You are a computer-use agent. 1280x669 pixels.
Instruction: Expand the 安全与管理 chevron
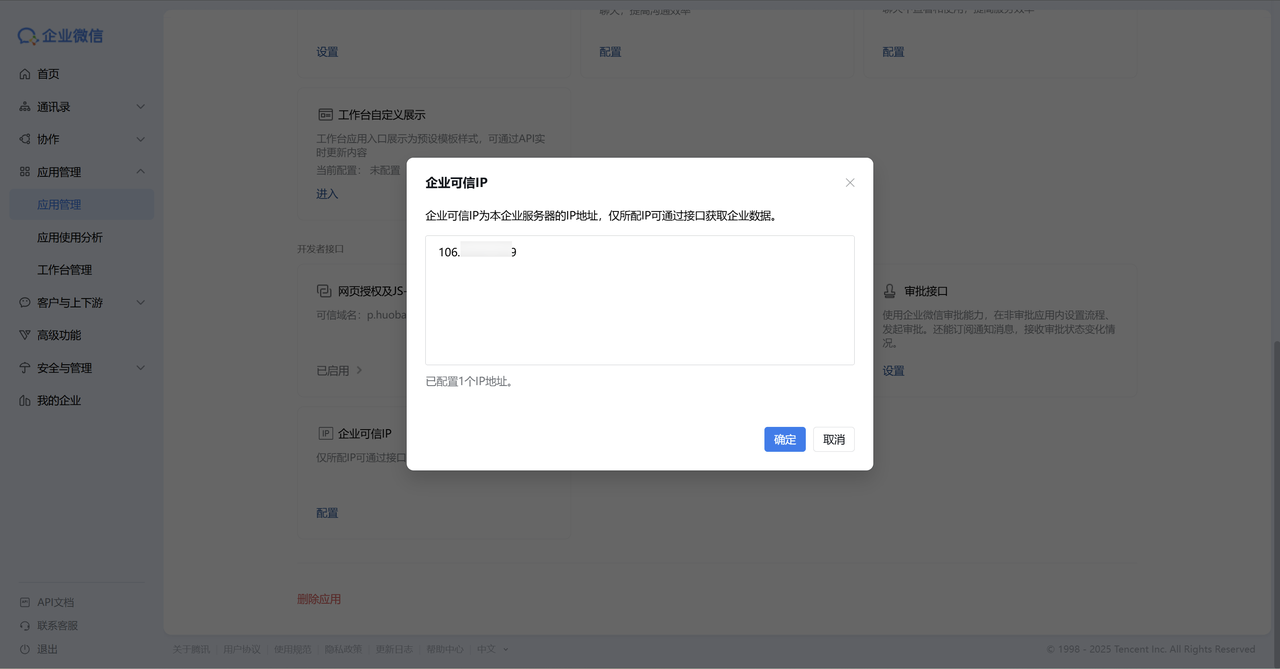point(140,368)
